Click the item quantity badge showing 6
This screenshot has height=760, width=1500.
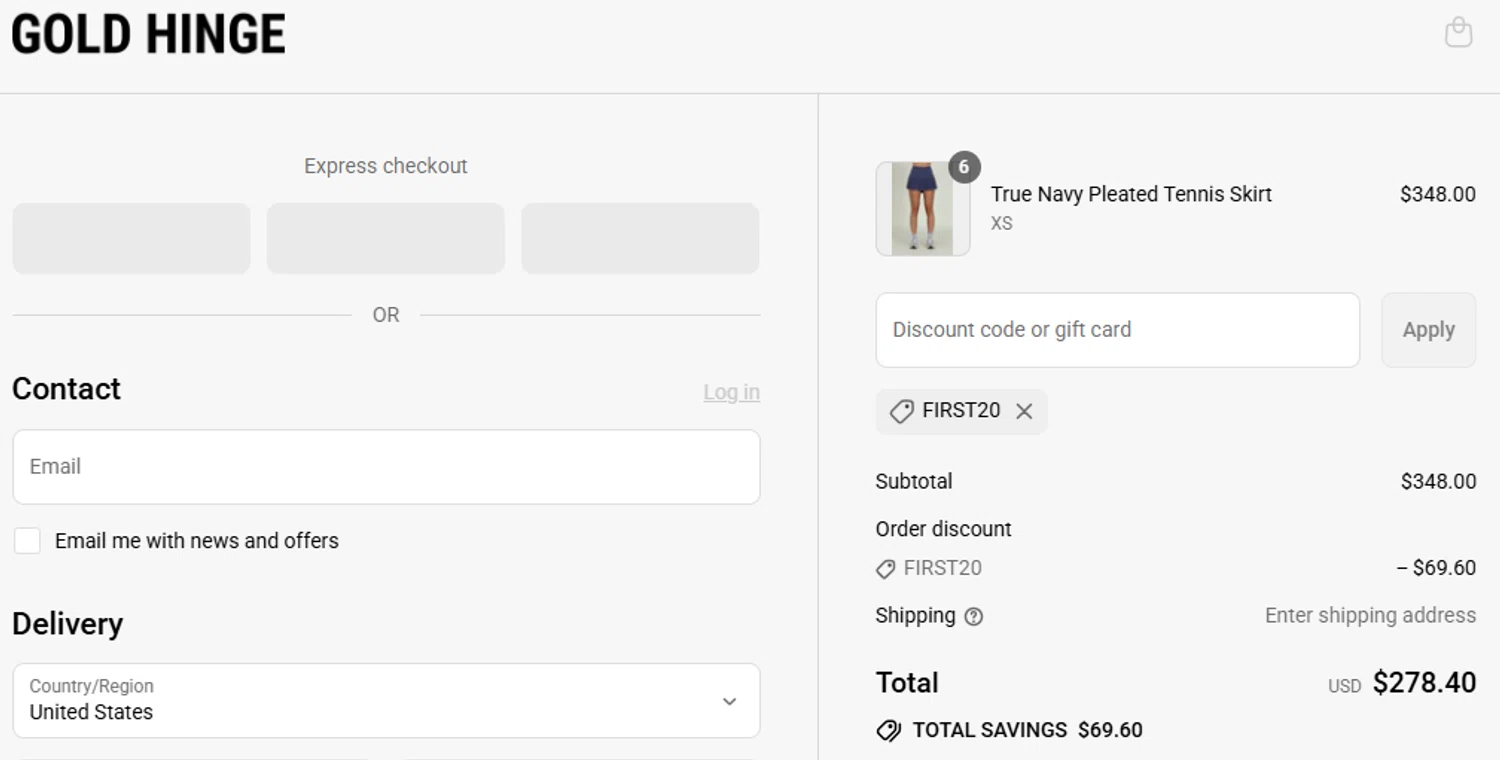(x=964, y=167)
